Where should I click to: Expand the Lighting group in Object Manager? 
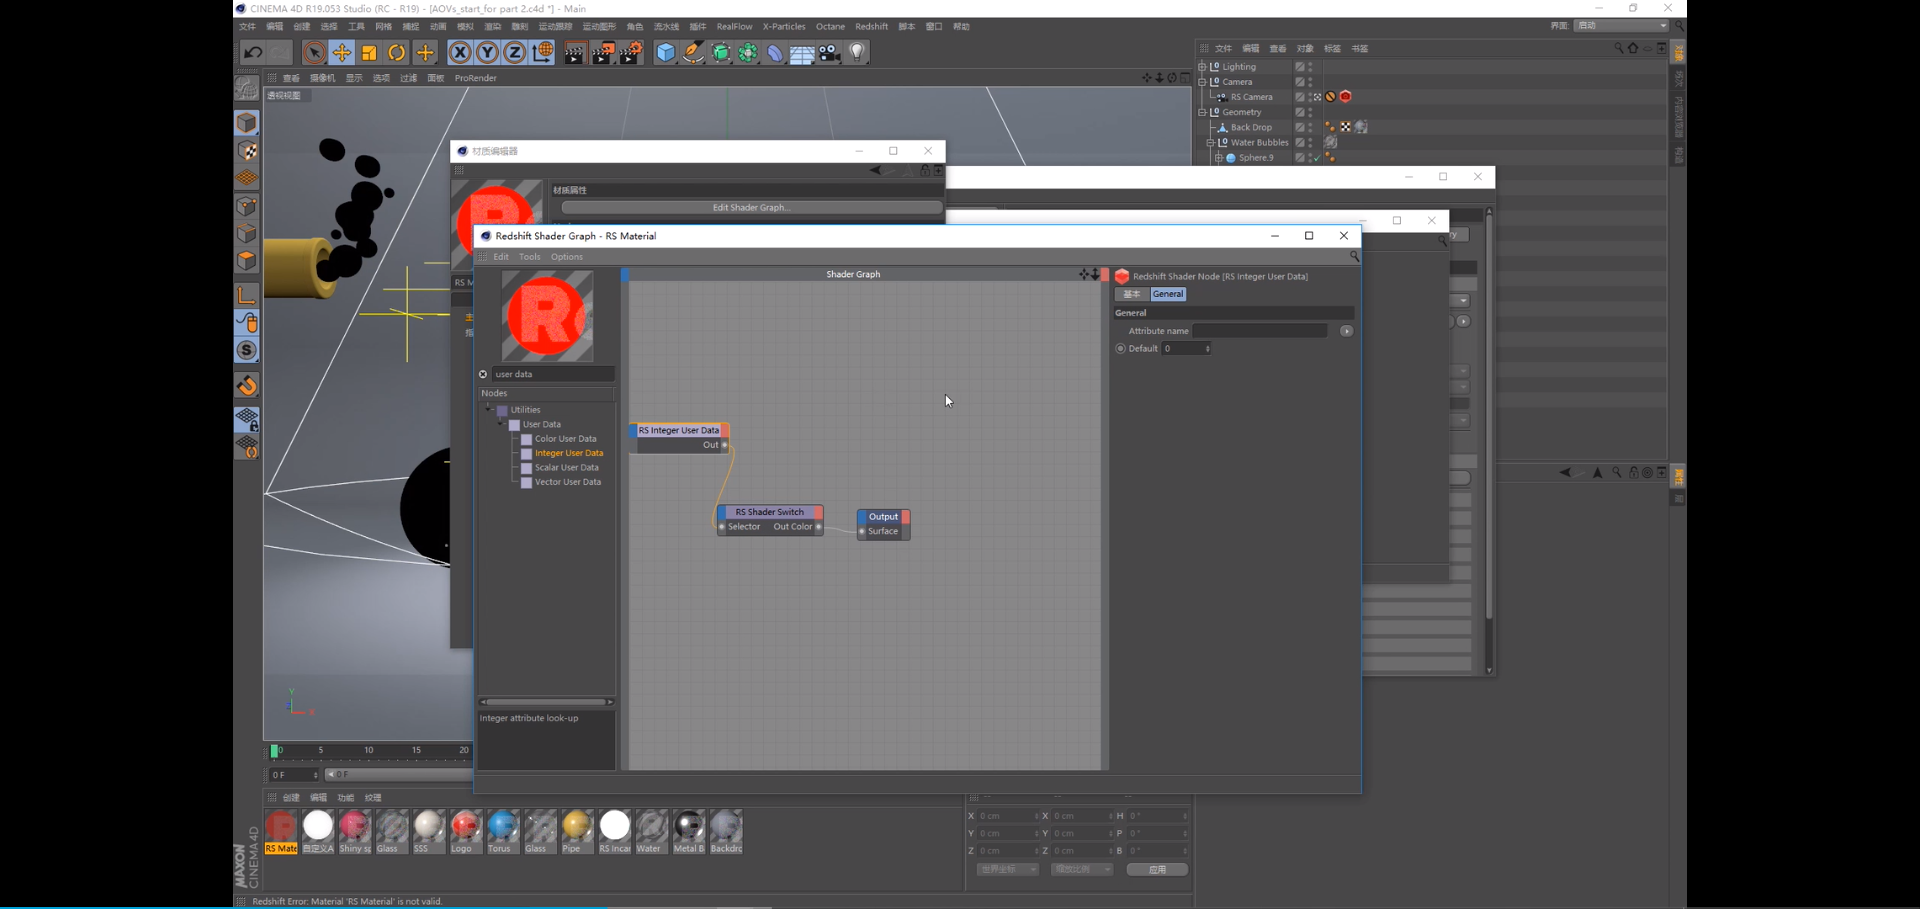click(x=1203, y=67)
